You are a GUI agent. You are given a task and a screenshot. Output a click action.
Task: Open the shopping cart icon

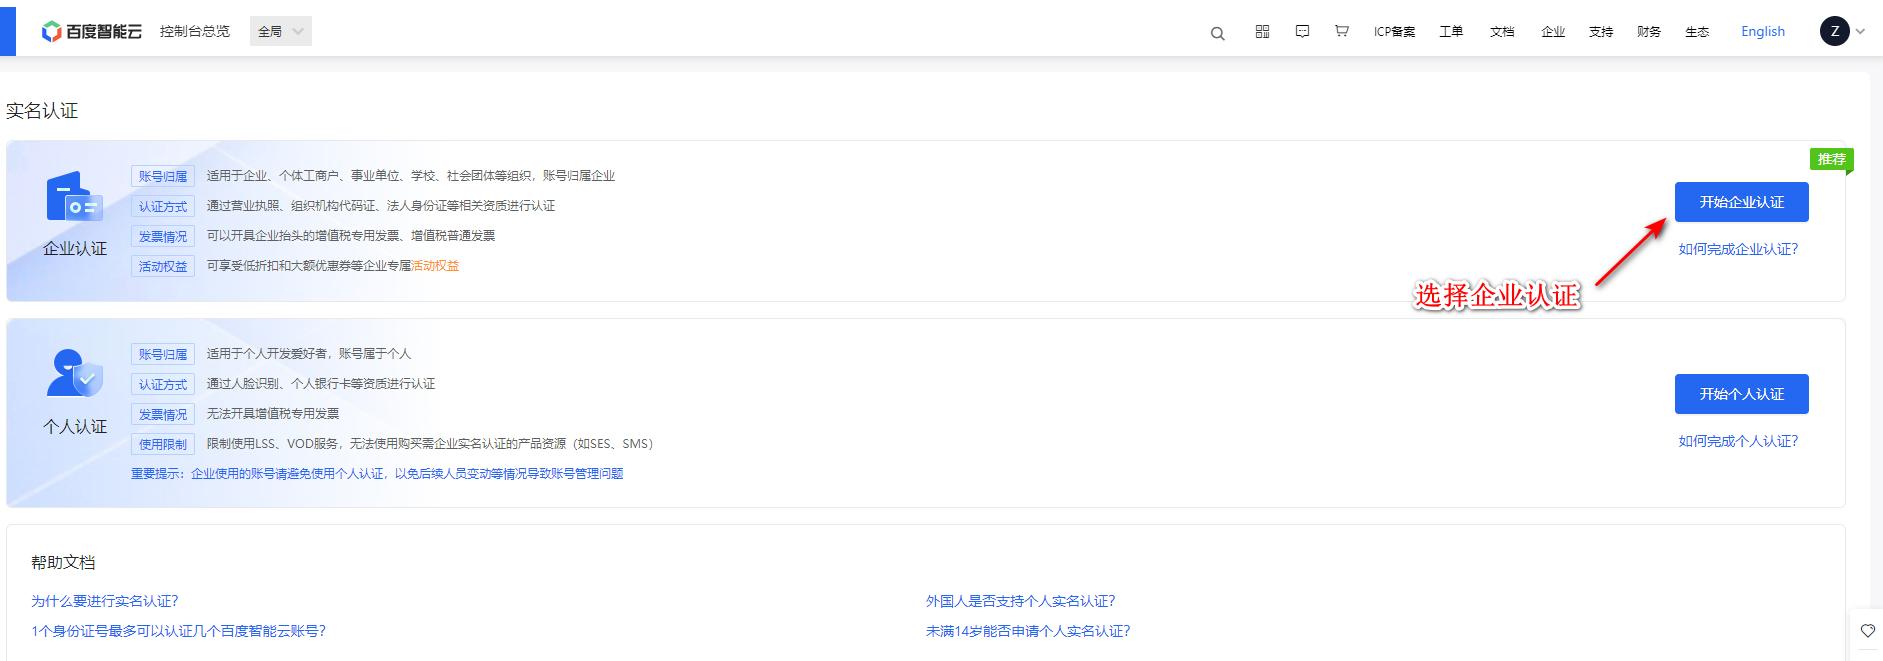coord(1342,32)
